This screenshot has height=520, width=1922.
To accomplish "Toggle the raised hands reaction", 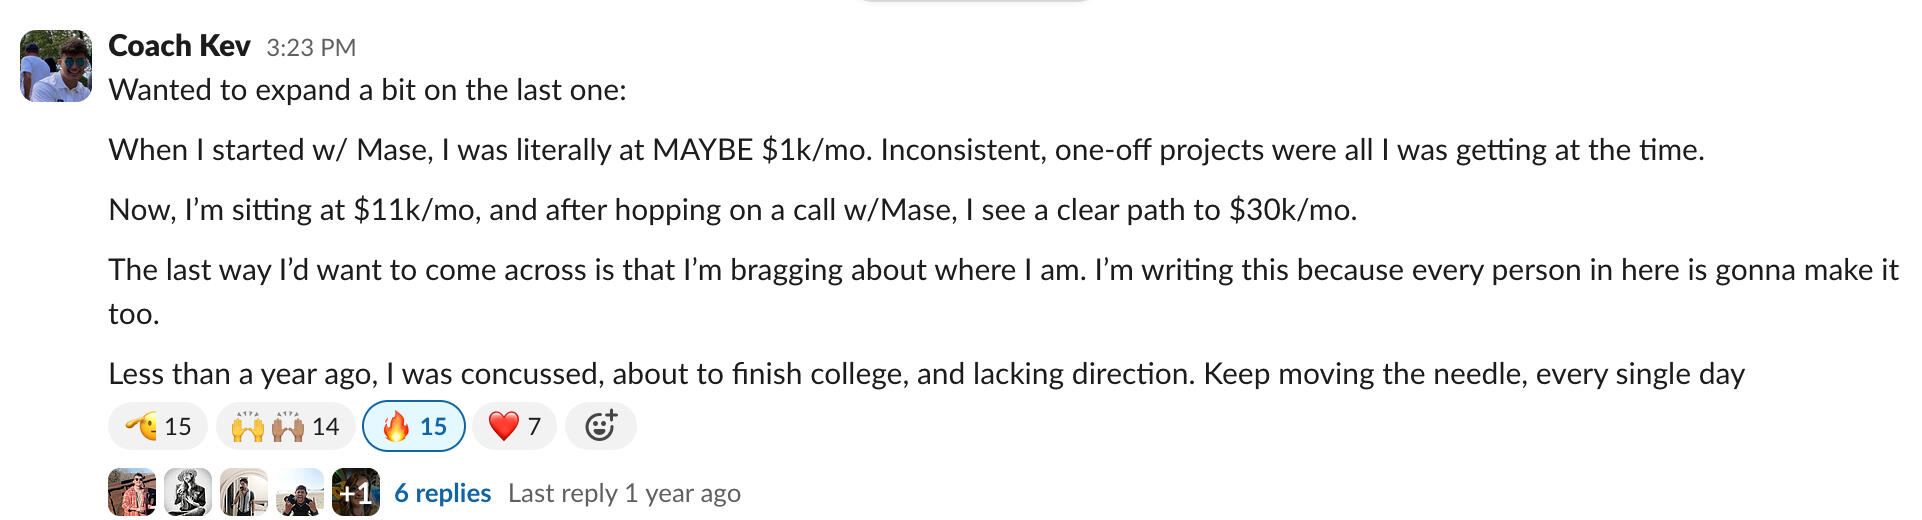I will (285, 427).
